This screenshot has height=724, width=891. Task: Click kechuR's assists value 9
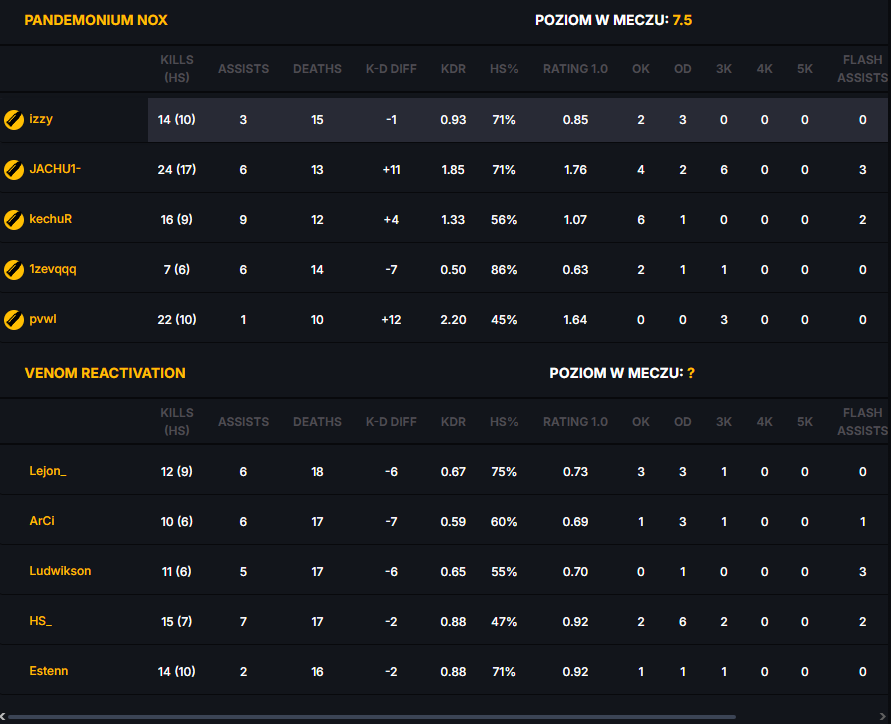coord(243,220)
